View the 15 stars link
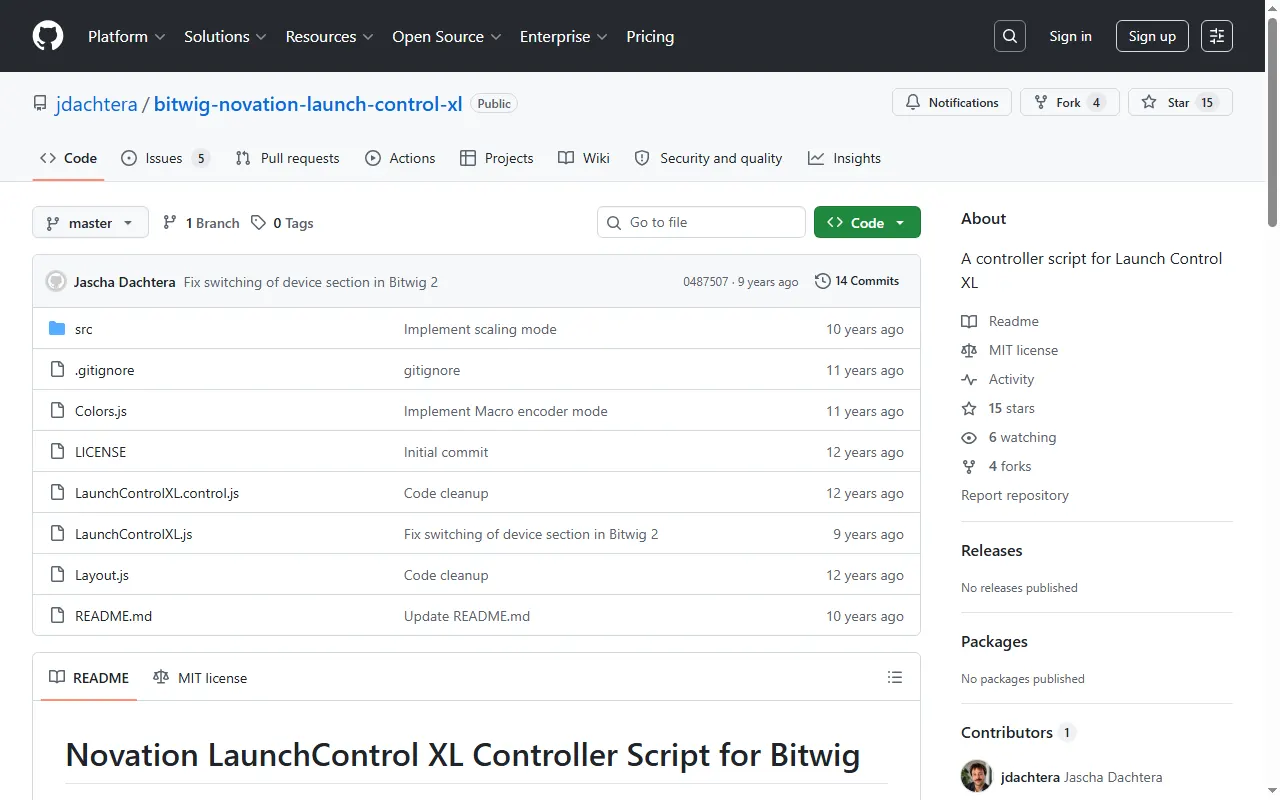Viewport: 1280px width, 800px height. pos(998,408)
